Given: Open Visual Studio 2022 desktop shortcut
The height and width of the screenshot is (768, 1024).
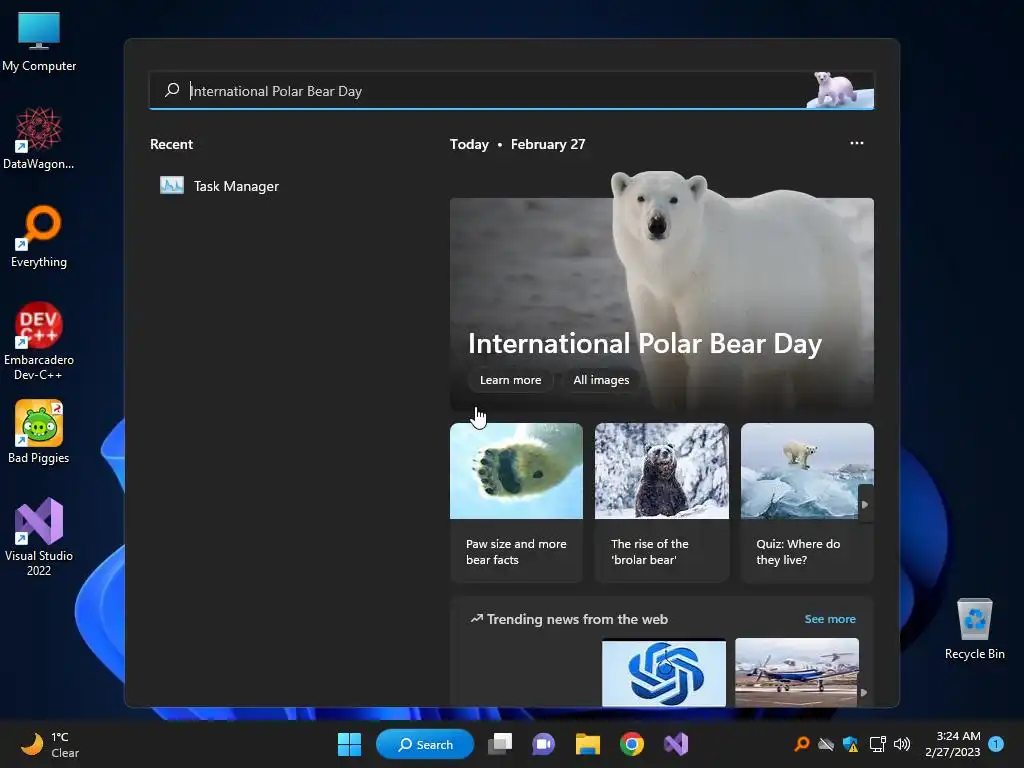Looking at the screenshot, I should (x=39, y=537).
